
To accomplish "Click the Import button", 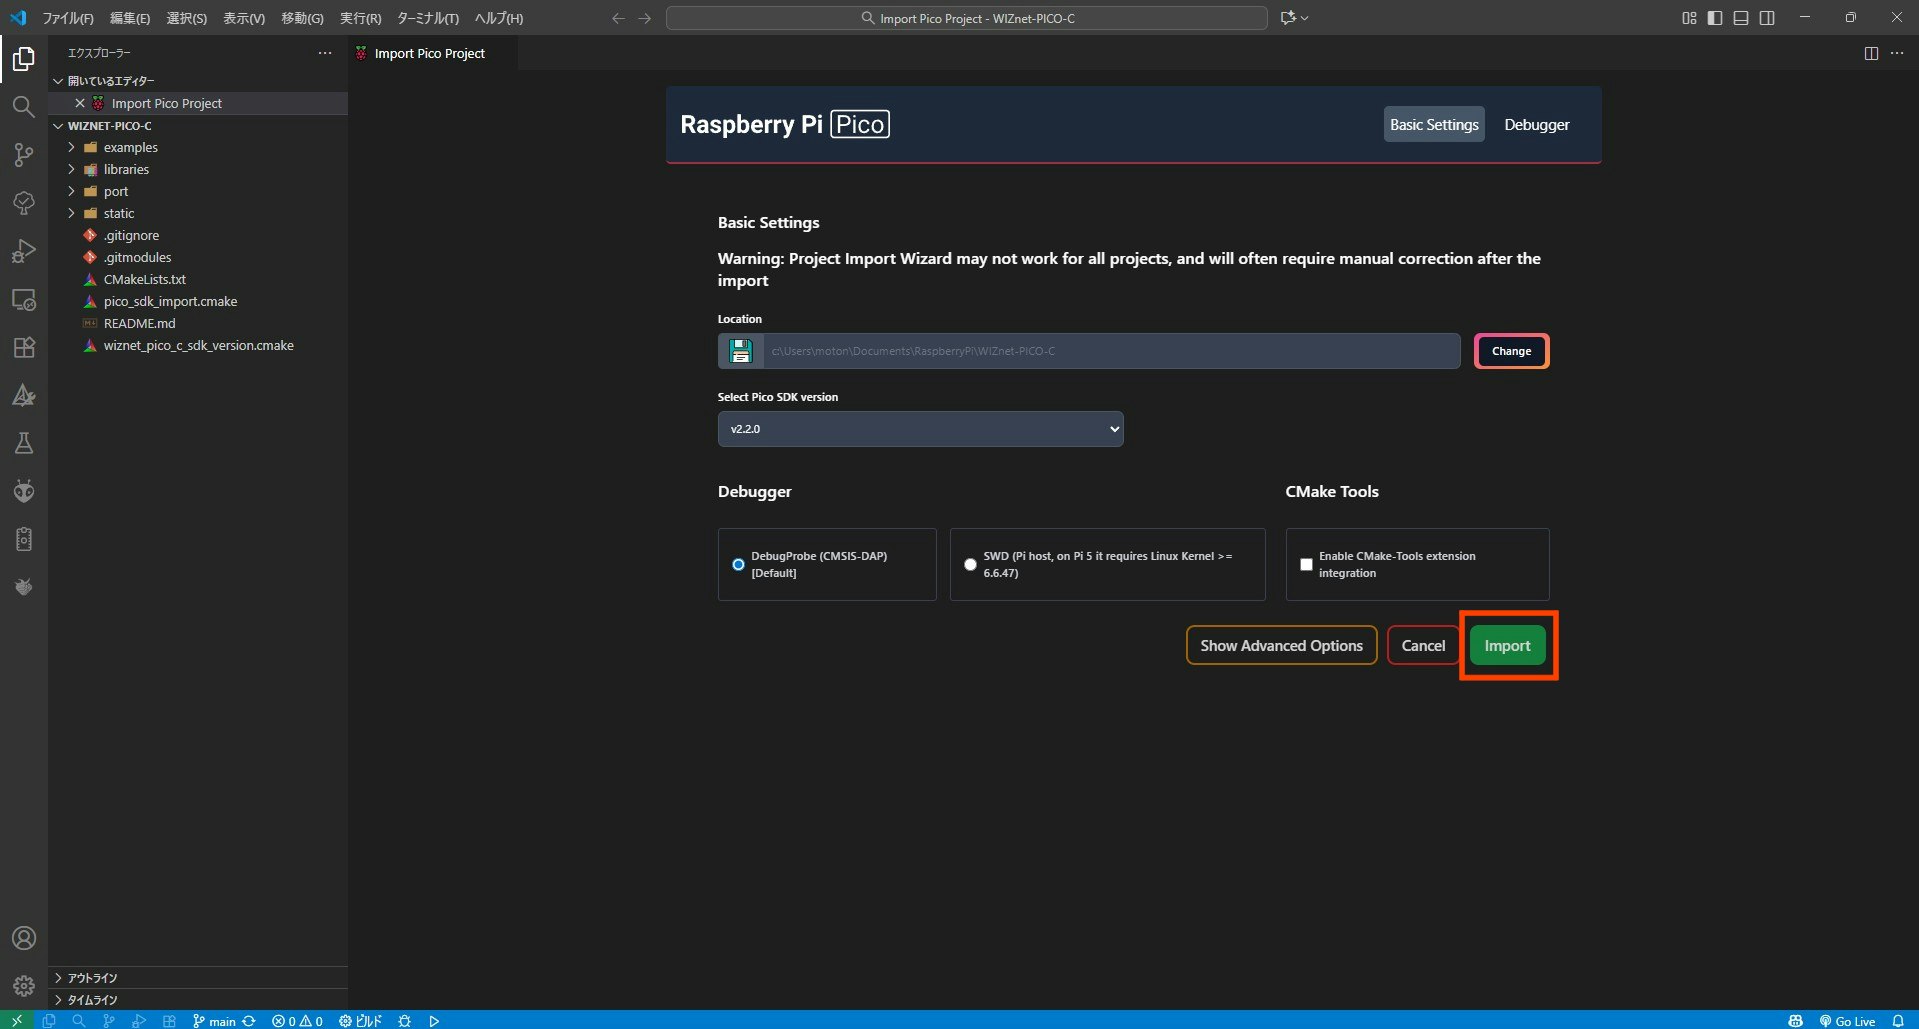I will pos(1507,646).
